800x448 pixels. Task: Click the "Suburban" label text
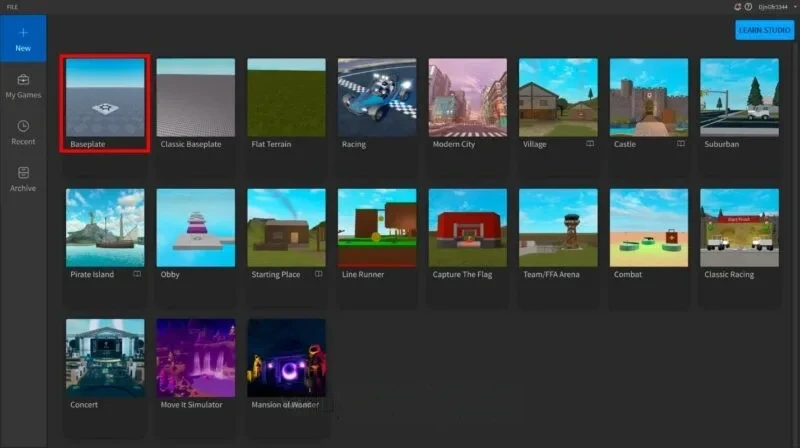721,144
